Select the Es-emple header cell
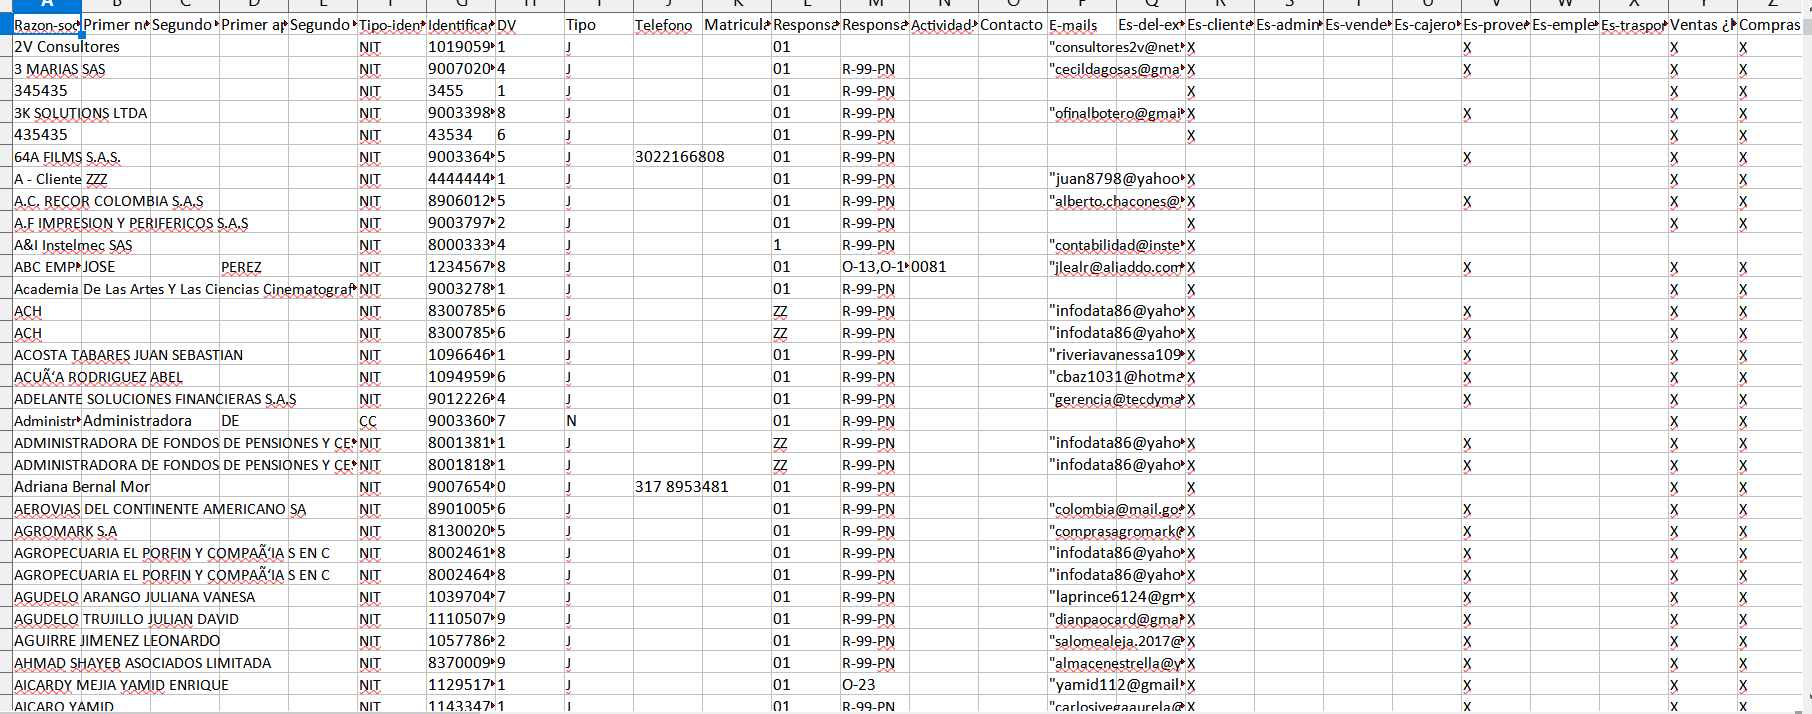 [x=1564, y=25]
